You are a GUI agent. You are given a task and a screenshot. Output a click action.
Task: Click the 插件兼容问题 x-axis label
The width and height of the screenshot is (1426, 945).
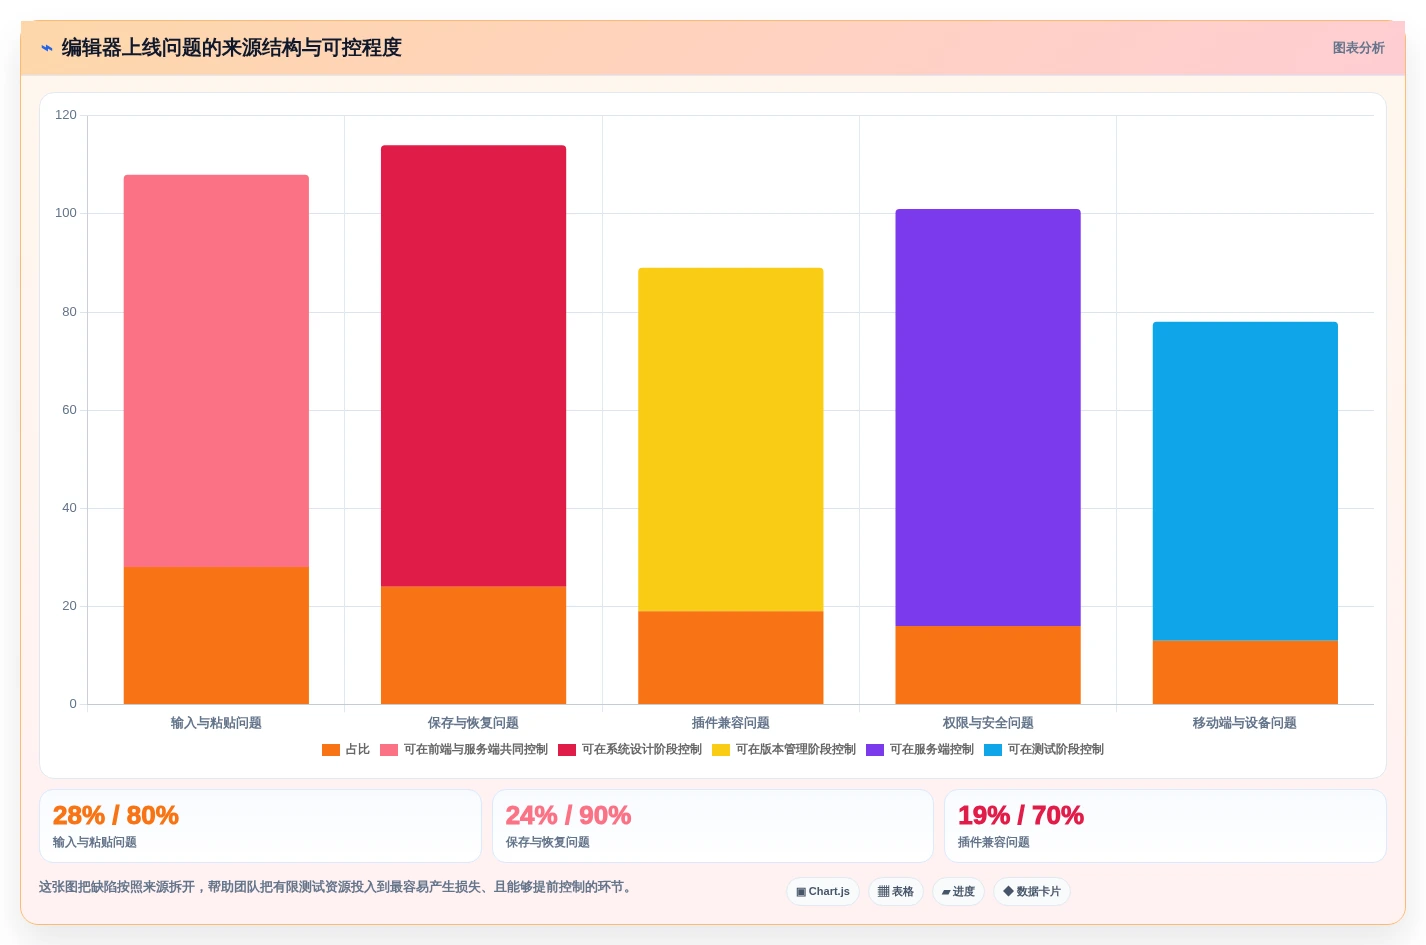pos(731,723)
